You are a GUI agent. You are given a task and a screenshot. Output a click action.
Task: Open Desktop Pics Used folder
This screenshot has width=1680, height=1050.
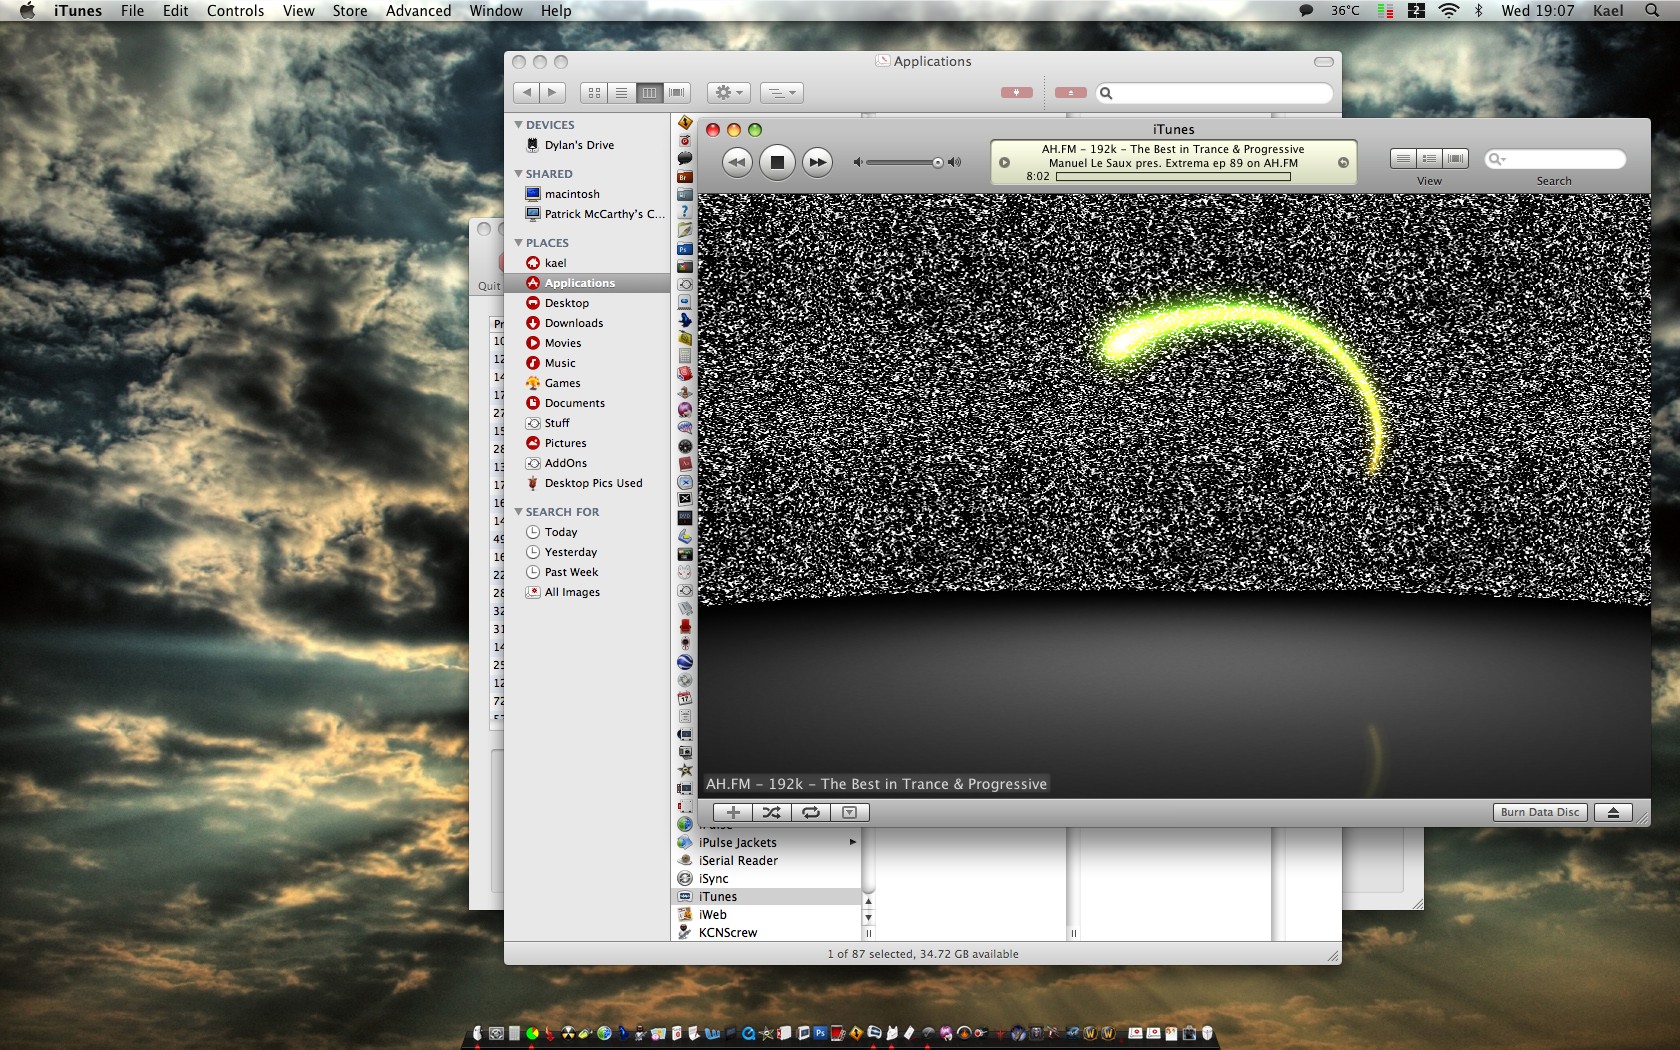[x=587, y=483]
